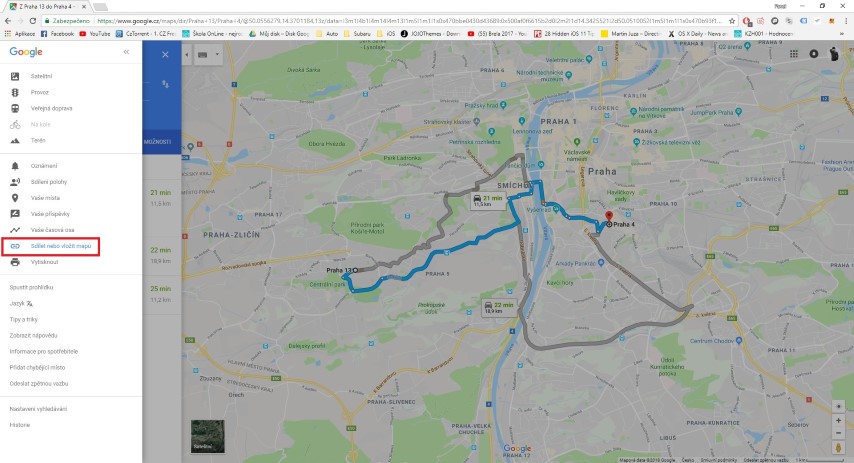Open the MOŽNOSTI route options
This screenshot has height=463, width=854.
(157, 142)
